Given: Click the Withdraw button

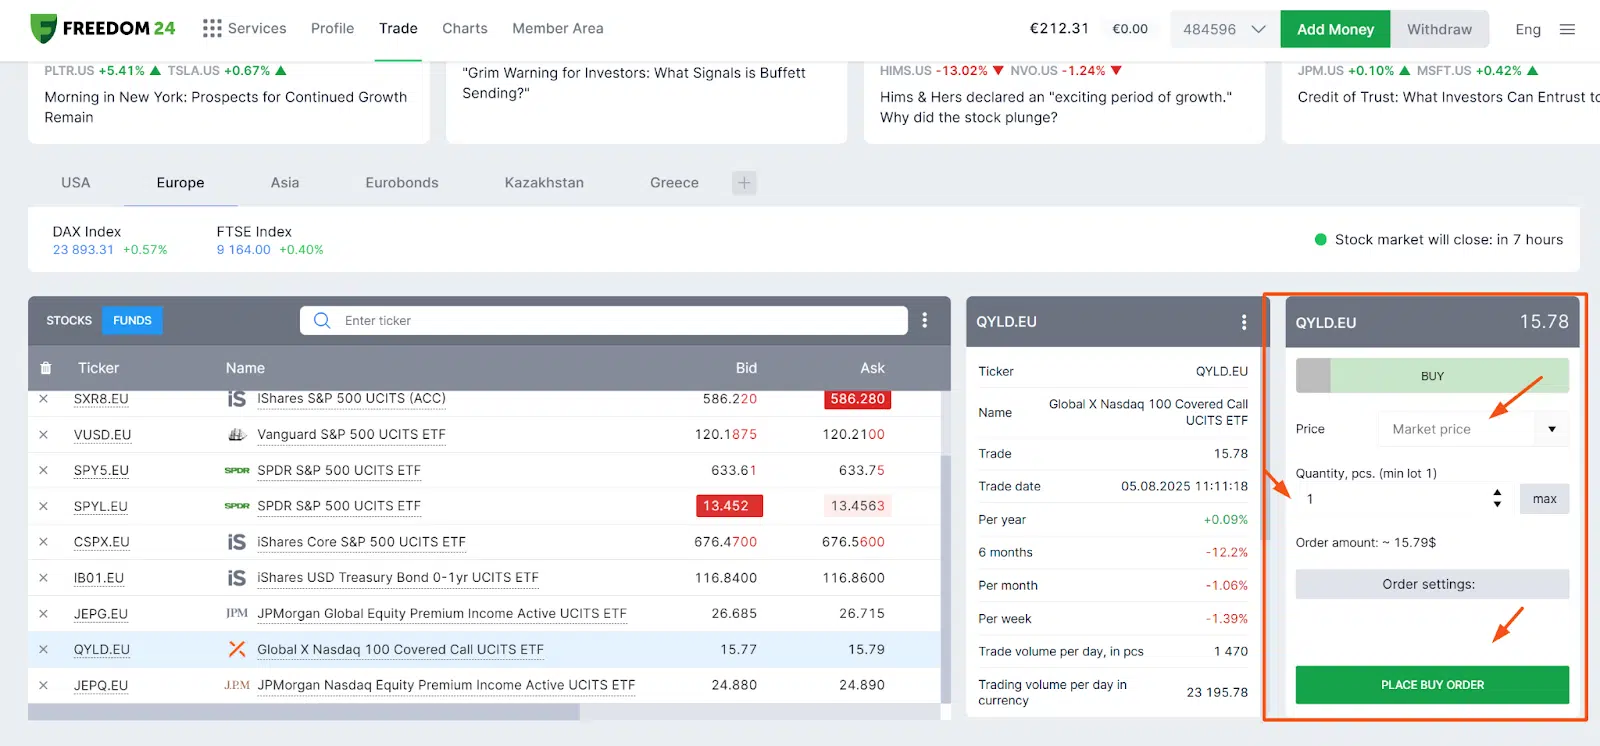Looking at the screenshot, I should pos(1439,29).
